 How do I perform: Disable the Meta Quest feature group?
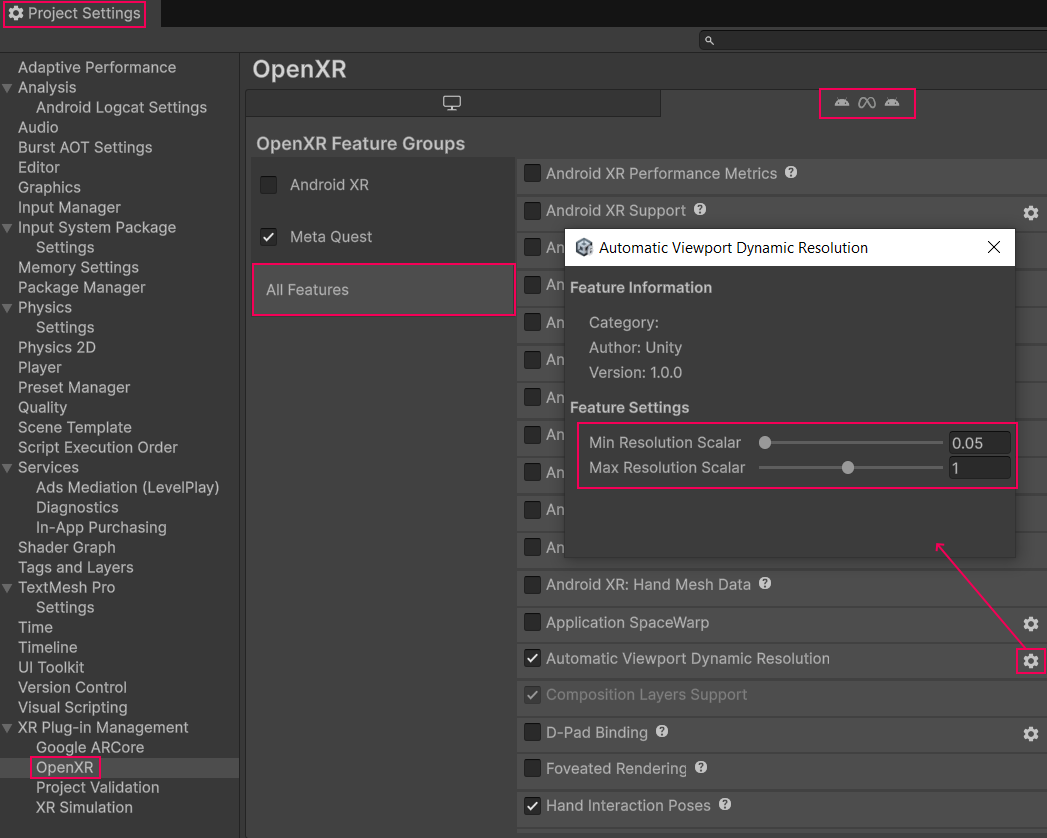[x=268, y=237]
